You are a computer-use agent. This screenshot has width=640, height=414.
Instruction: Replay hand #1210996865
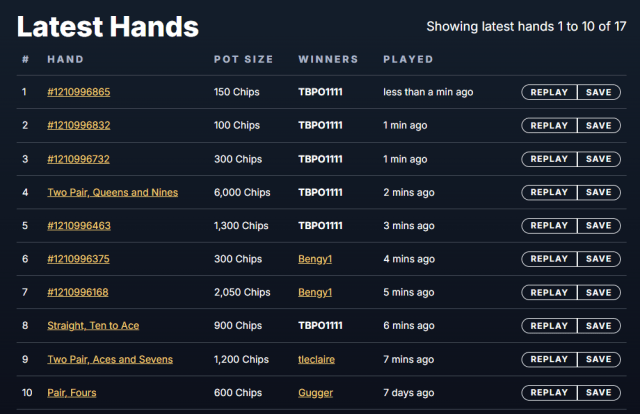(x=549, y=92)
